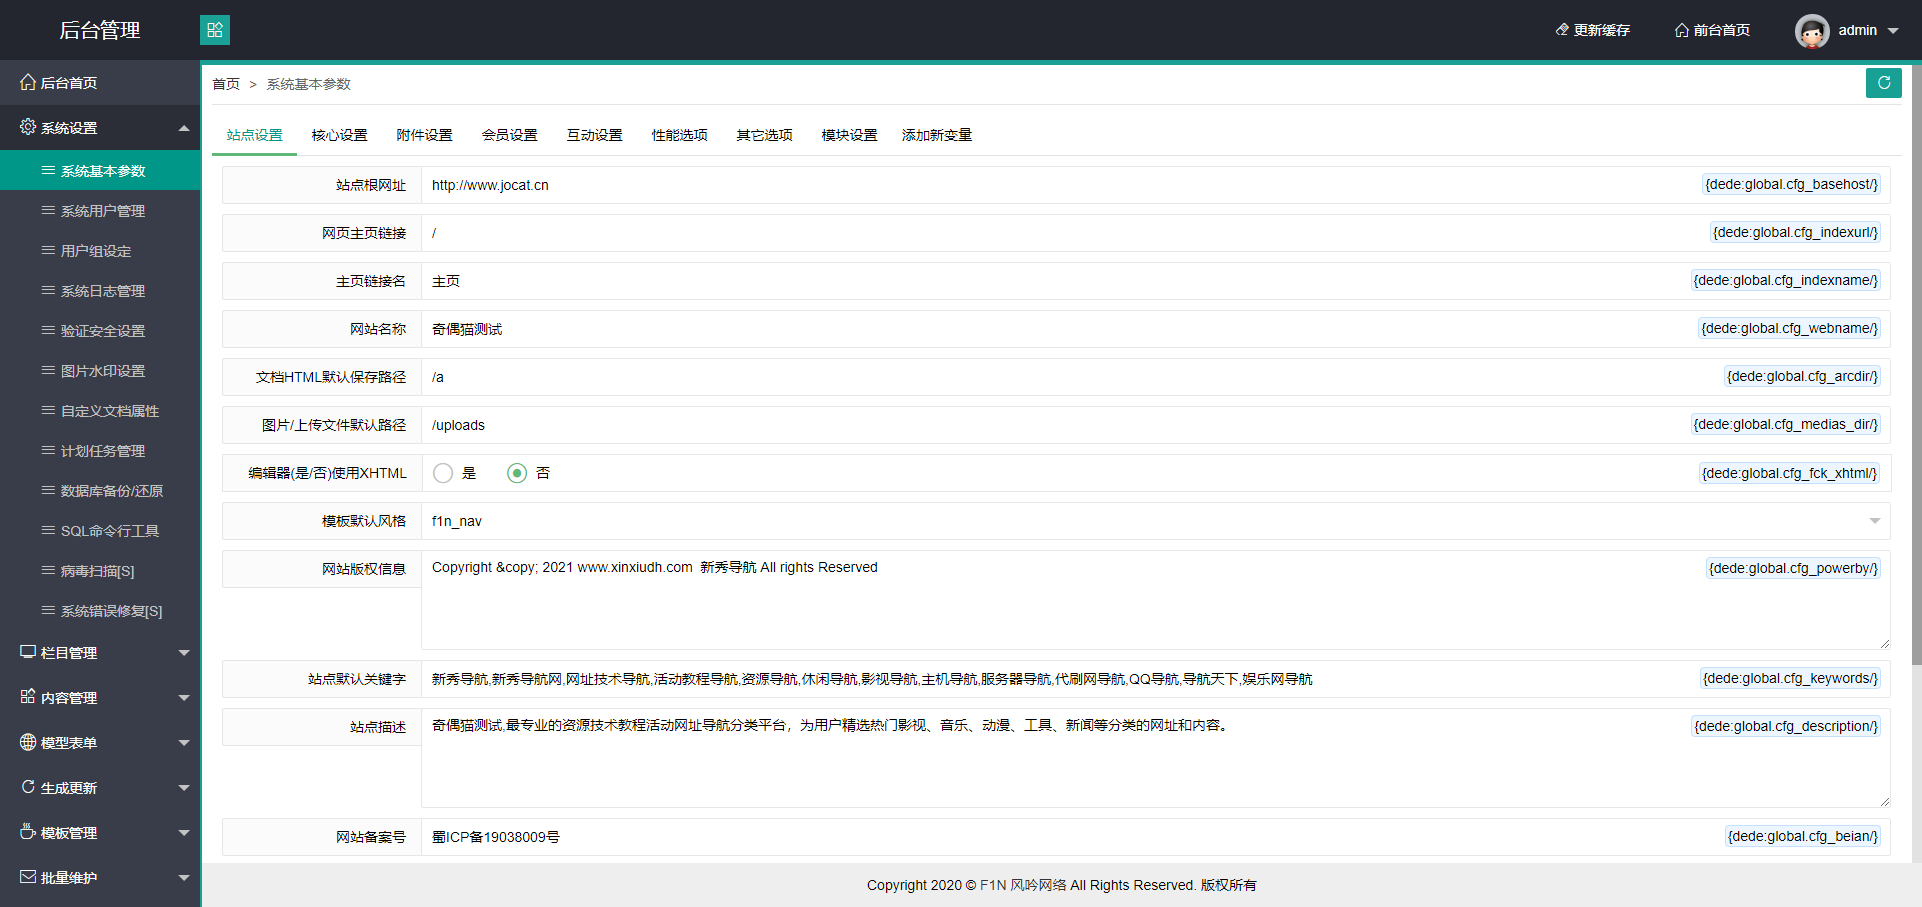This screenshot has width=1922, height=907.
Task: Click the 后台首页 home icon in sidebar
Action: pyautogui.click(x=28, y=82)
